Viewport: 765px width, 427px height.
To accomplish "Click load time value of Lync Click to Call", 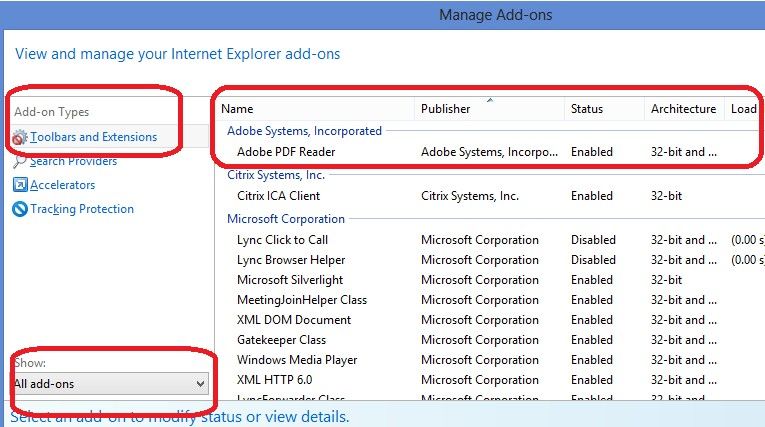I will [747, 240].
